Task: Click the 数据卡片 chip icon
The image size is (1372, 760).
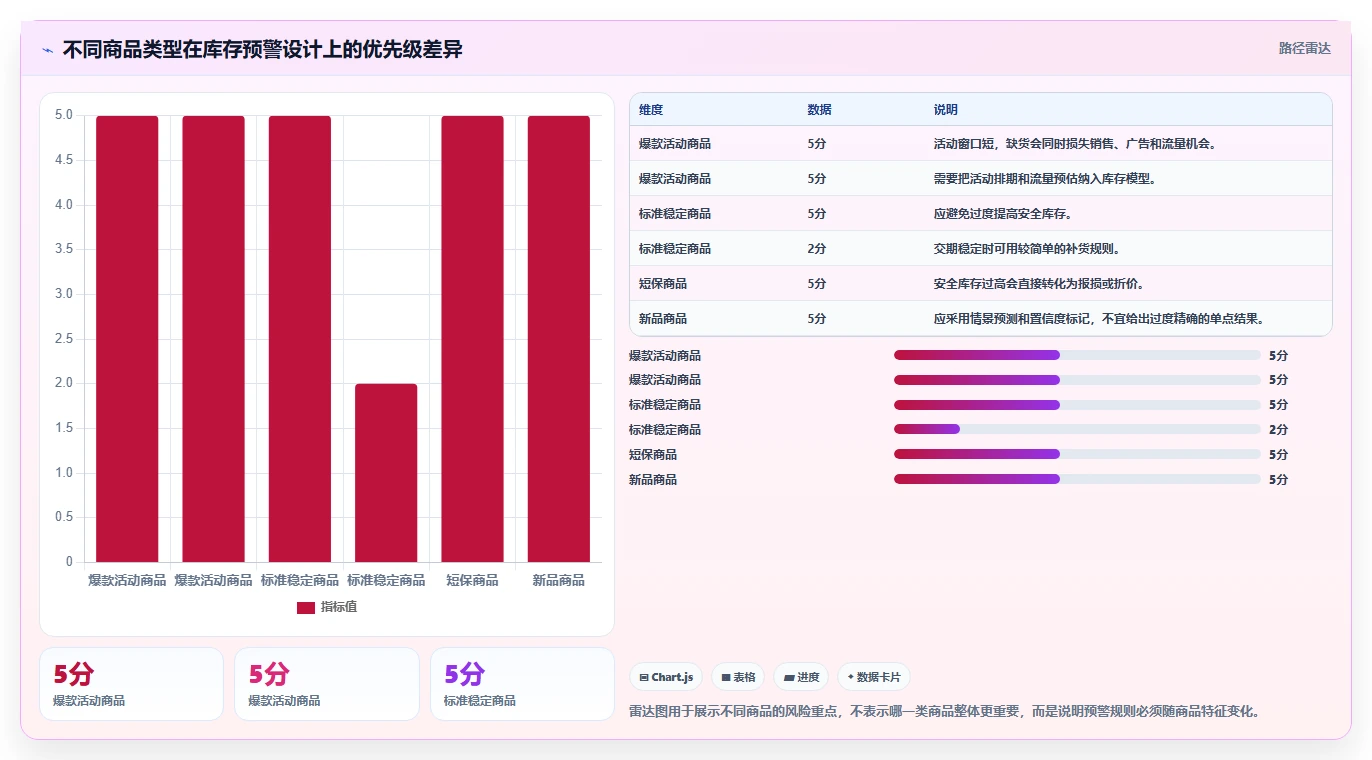Action: tap(851, 677)
